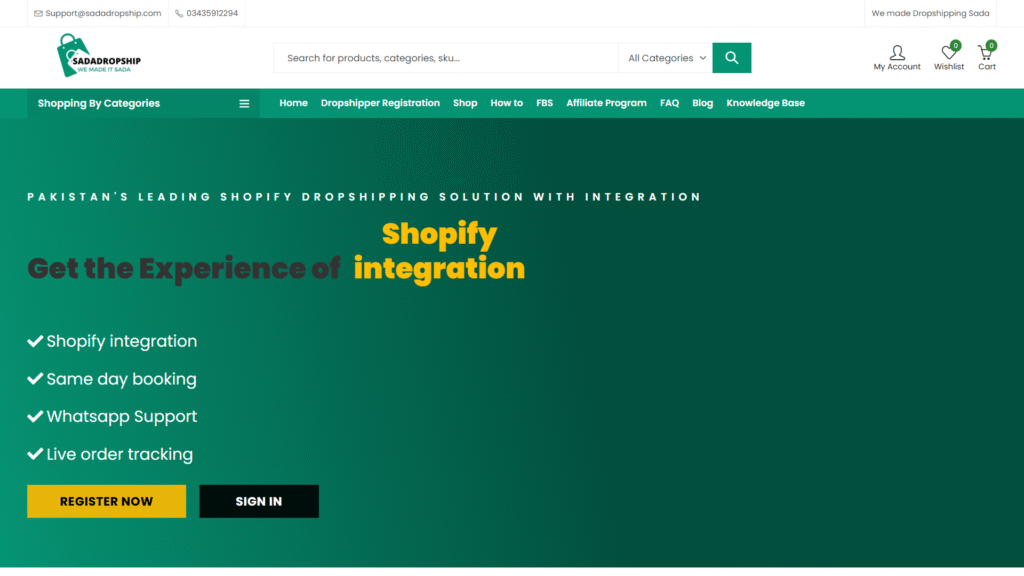Open the Blog navigation link
The height and width of the screenshot is (576, 1024).
coord(702,103)
